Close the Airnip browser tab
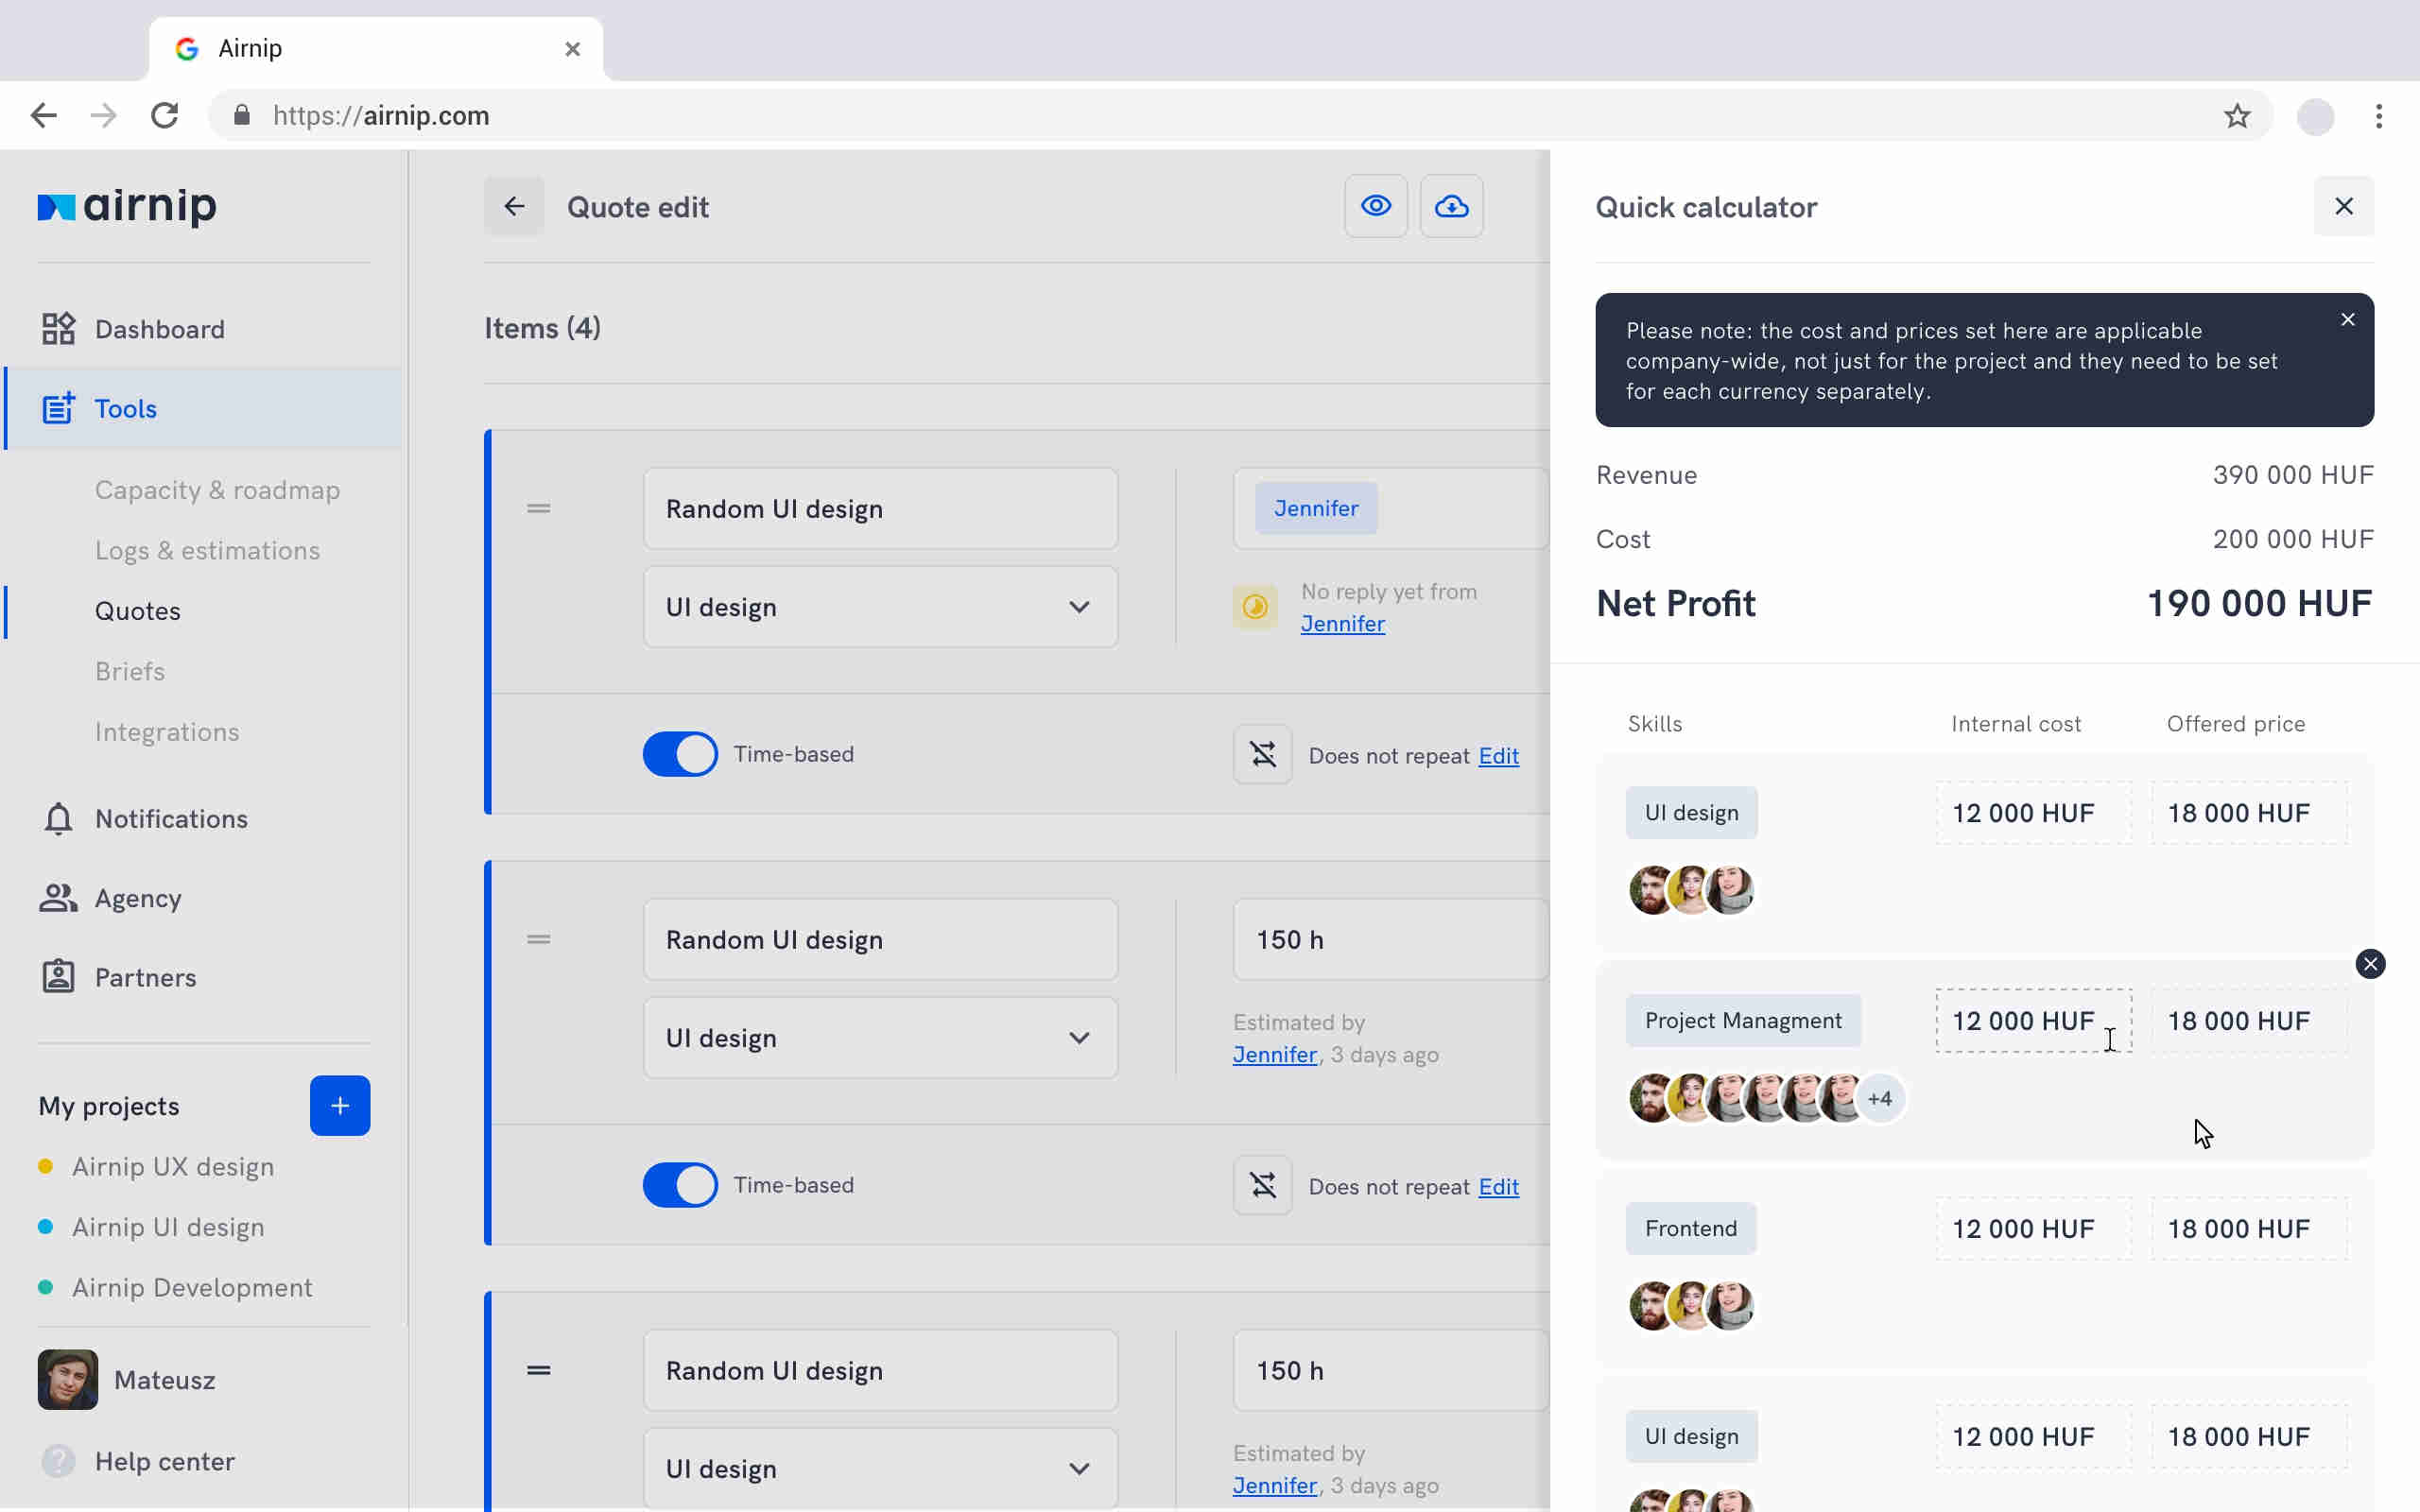 [572, 49]
